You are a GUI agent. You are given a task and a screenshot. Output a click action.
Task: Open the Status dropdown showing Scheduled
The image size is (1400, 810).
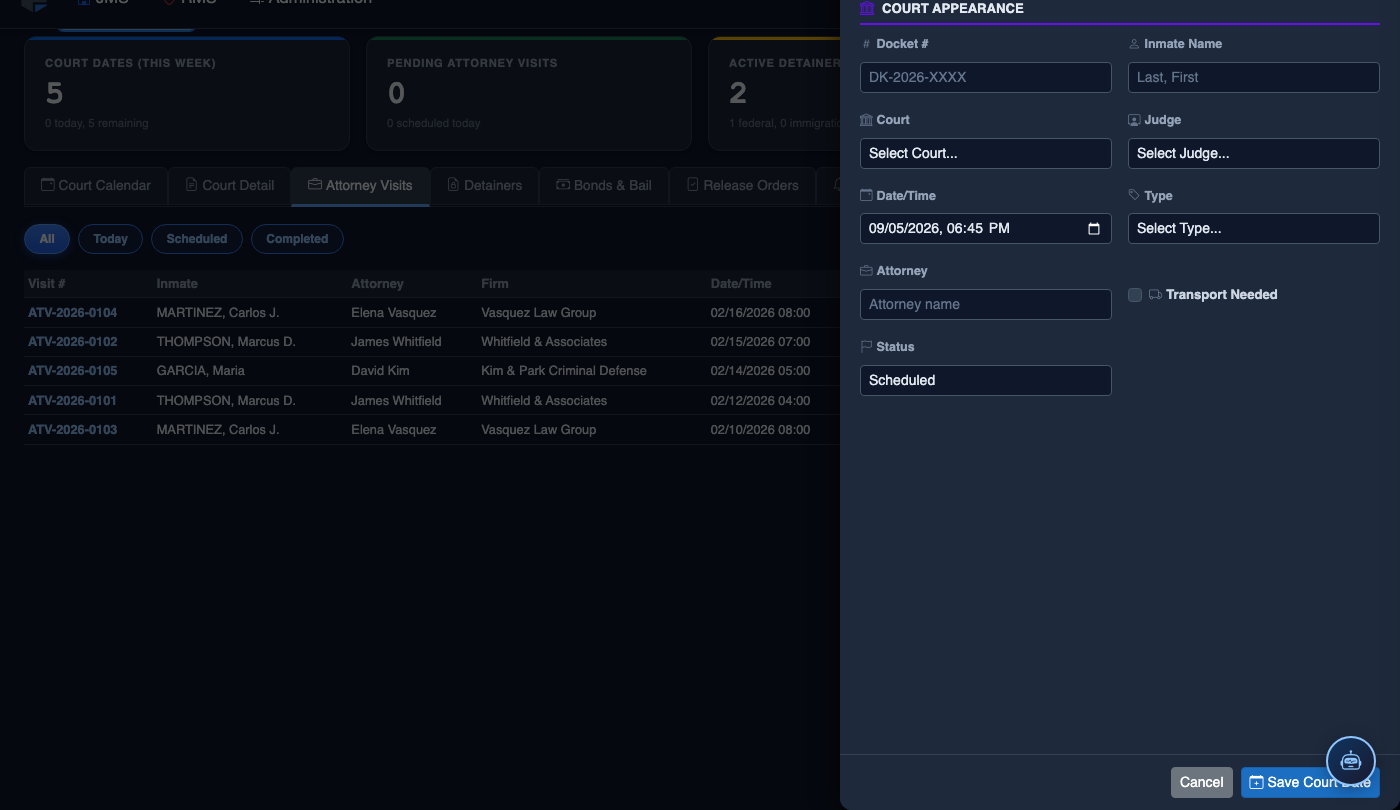986,380
